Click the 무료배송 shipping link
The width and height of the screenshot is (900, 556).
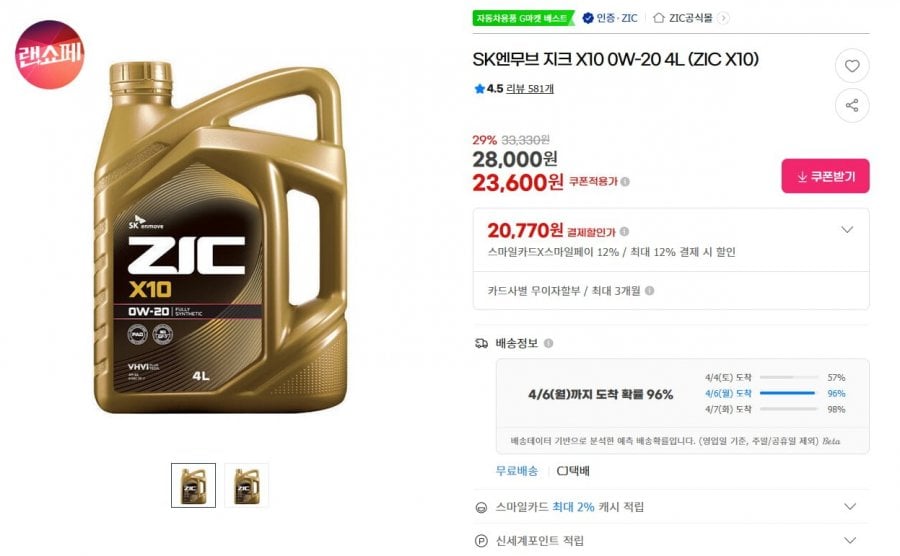click(517, 471)
